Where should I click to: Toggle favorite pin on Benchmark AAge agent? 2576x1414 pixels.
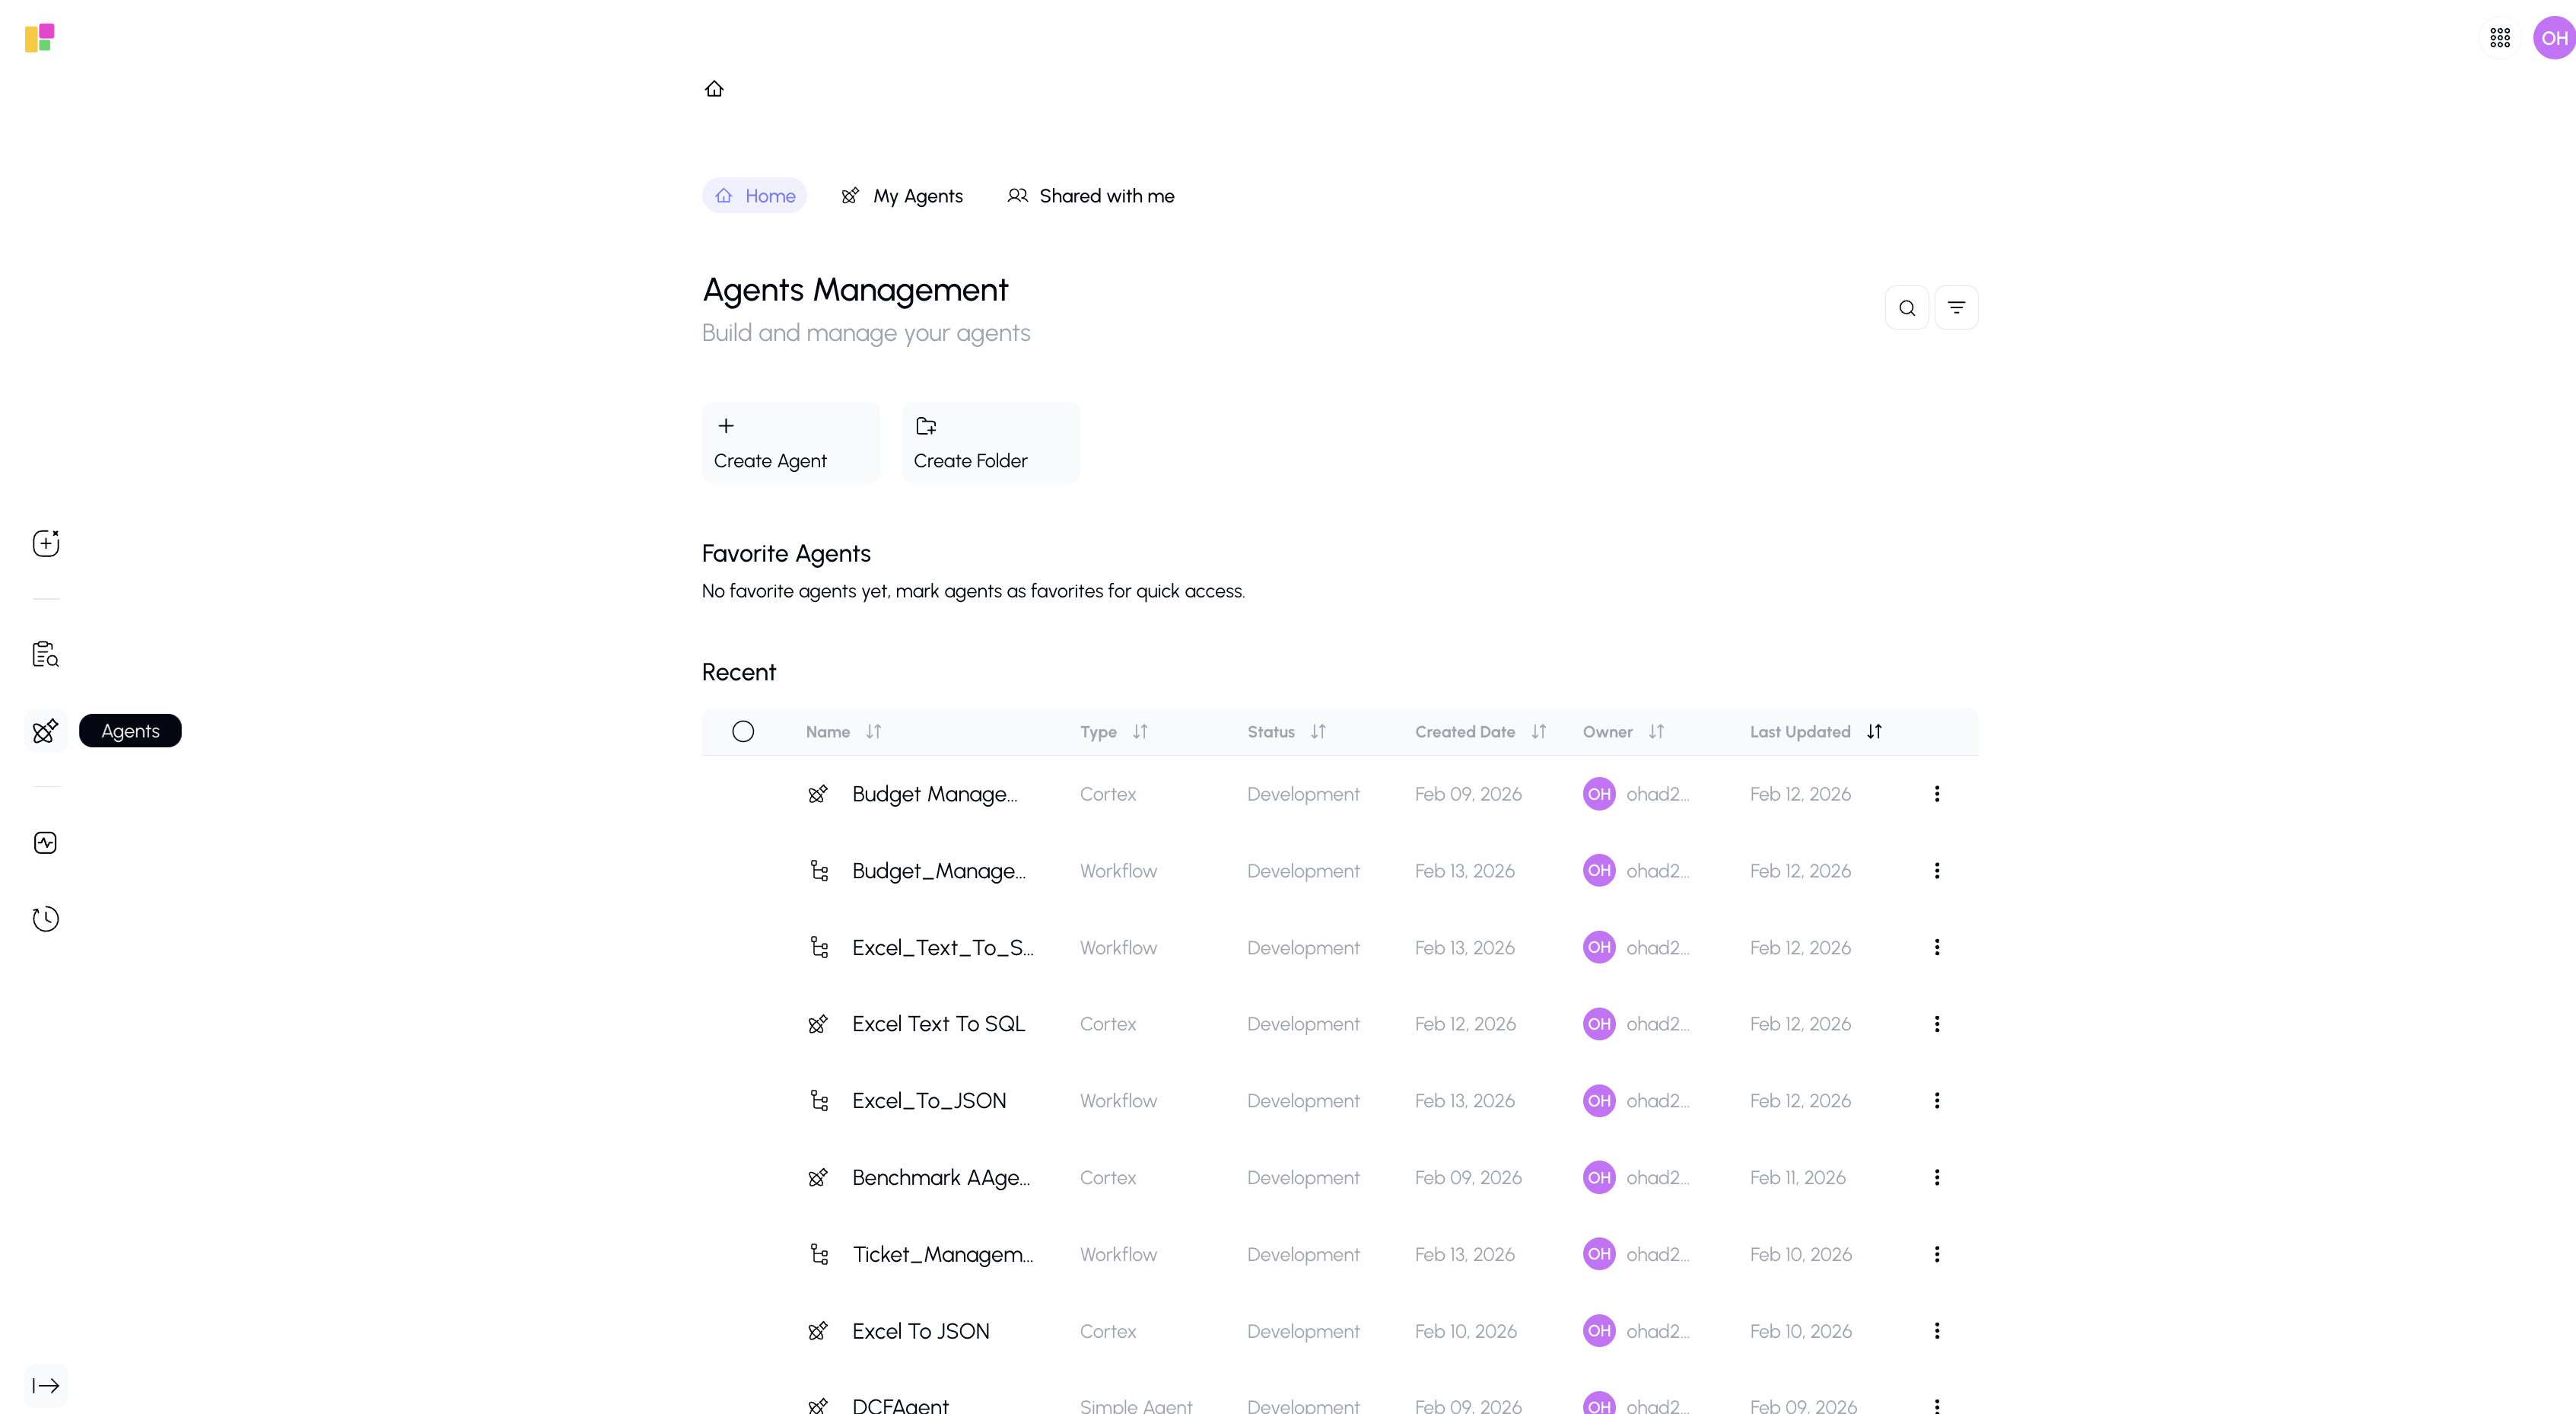(x=819, y=1177)
